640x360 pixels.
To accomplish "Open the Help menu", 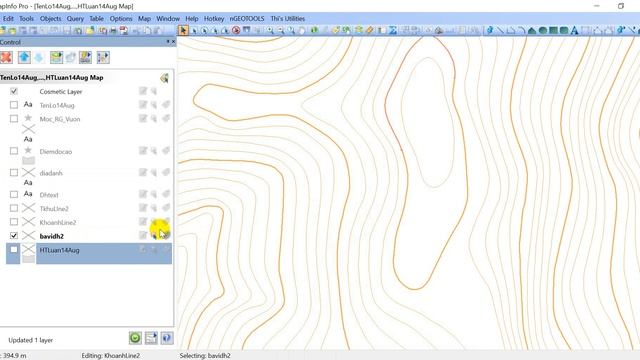I will (x=191, y=18).
